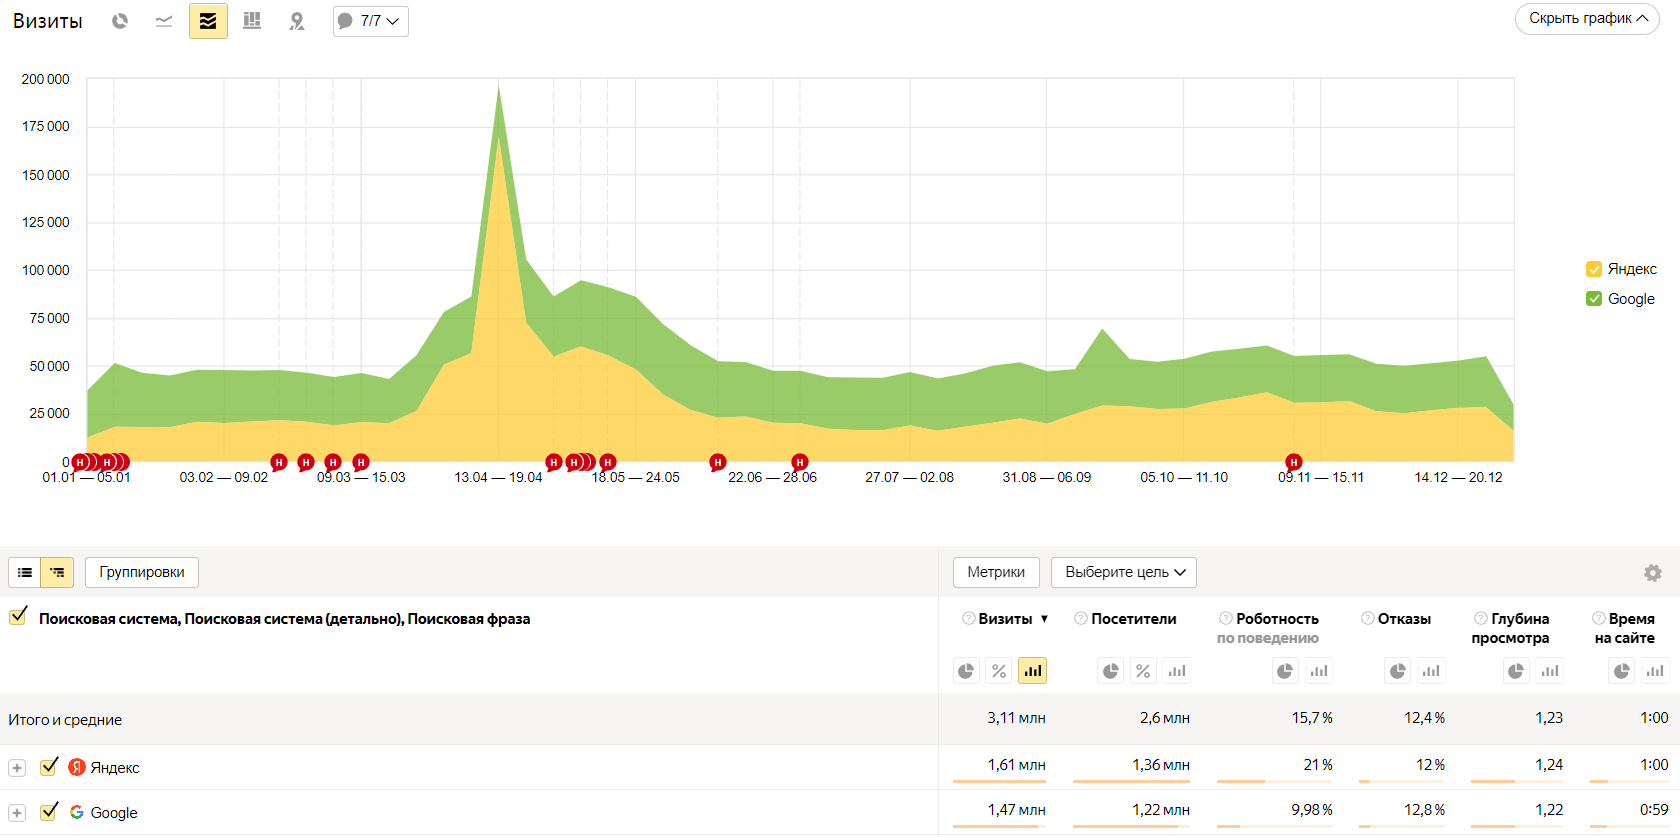Open the Выберите цель dropdown
This screenshot has height=837, width=1680.
1124,573
